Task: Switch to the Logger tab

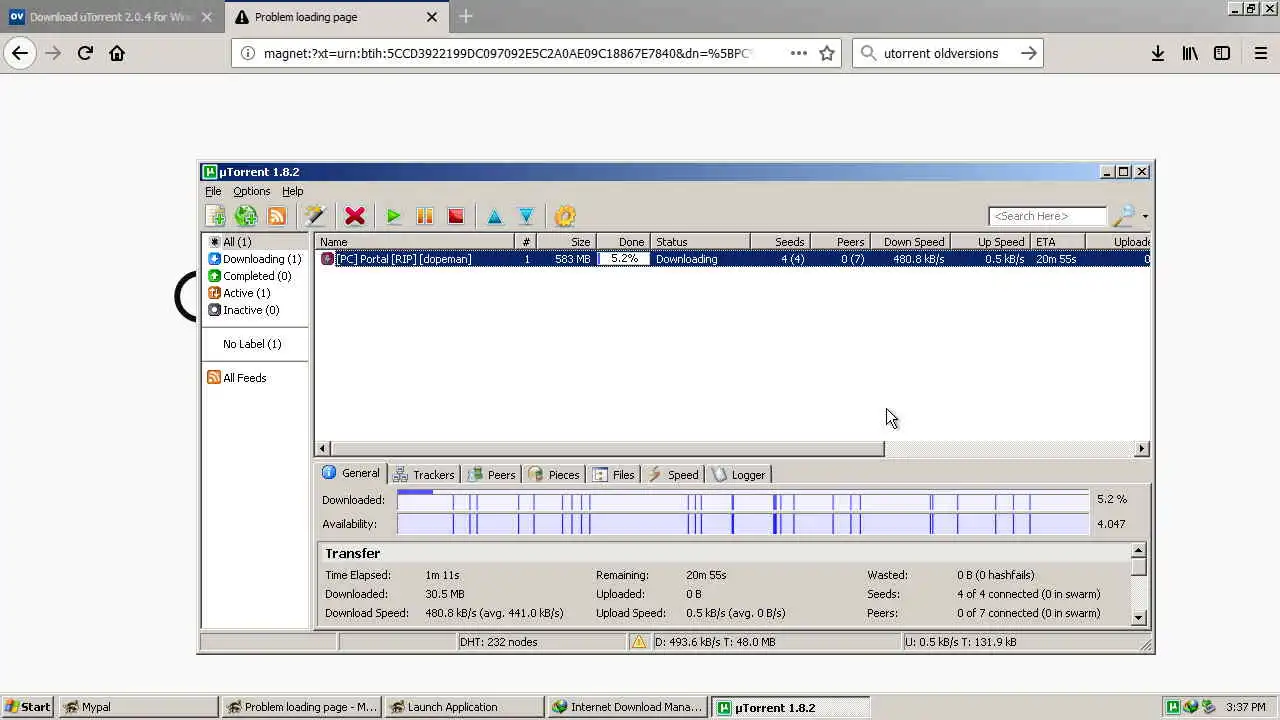Action: point(738,475)
